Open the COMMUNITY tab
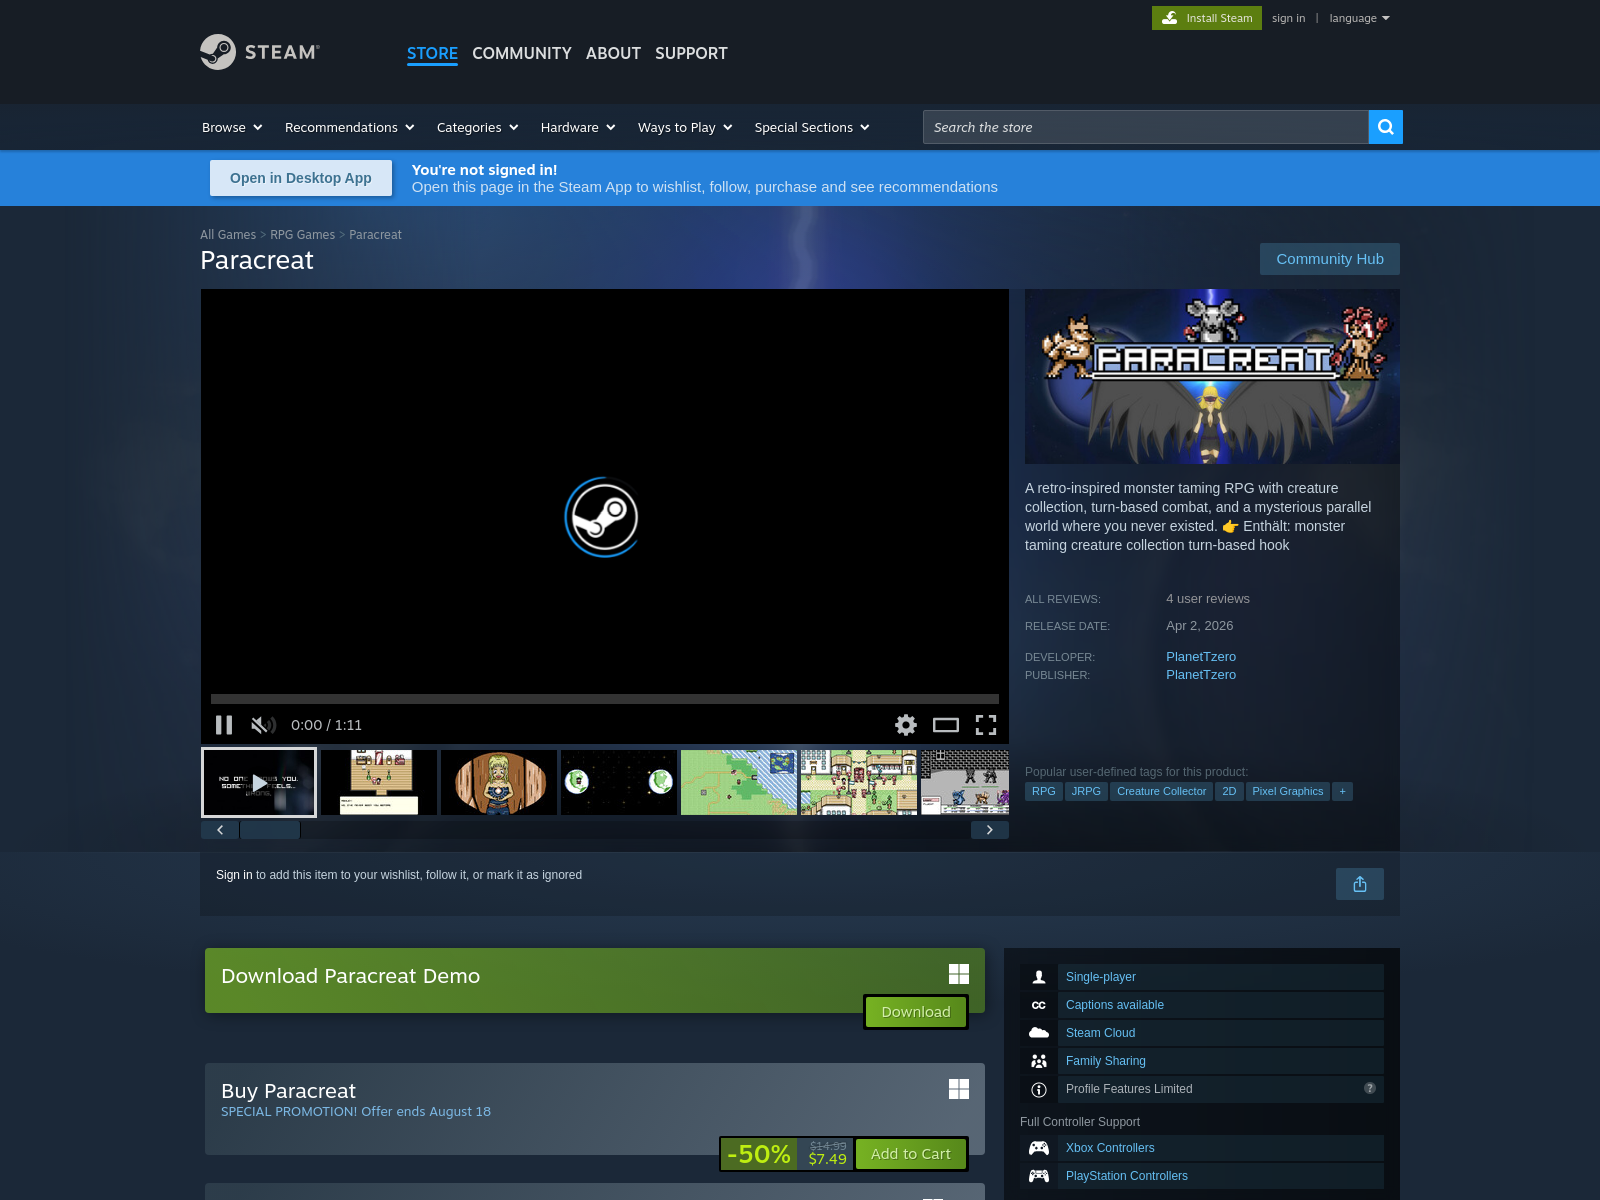1600x1200 pixels. 522,53
